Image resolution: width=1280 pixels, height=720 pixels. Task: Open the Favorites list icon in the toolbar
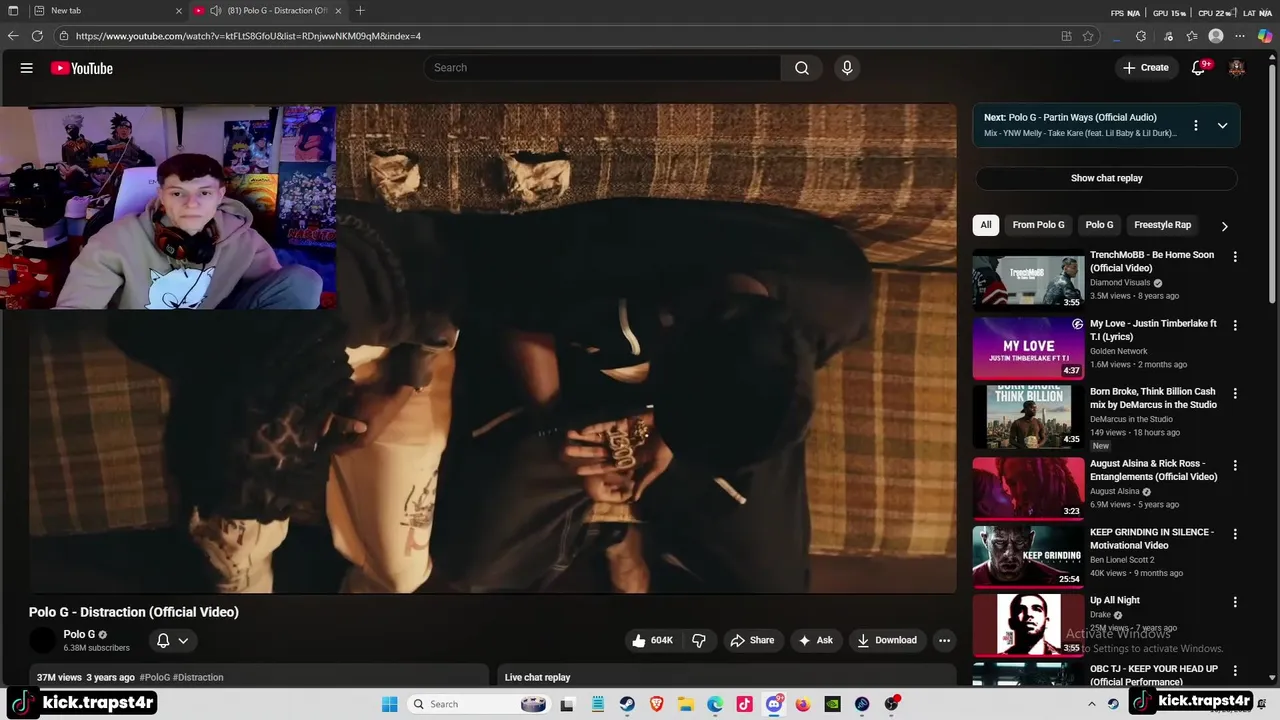point(1192,36)
